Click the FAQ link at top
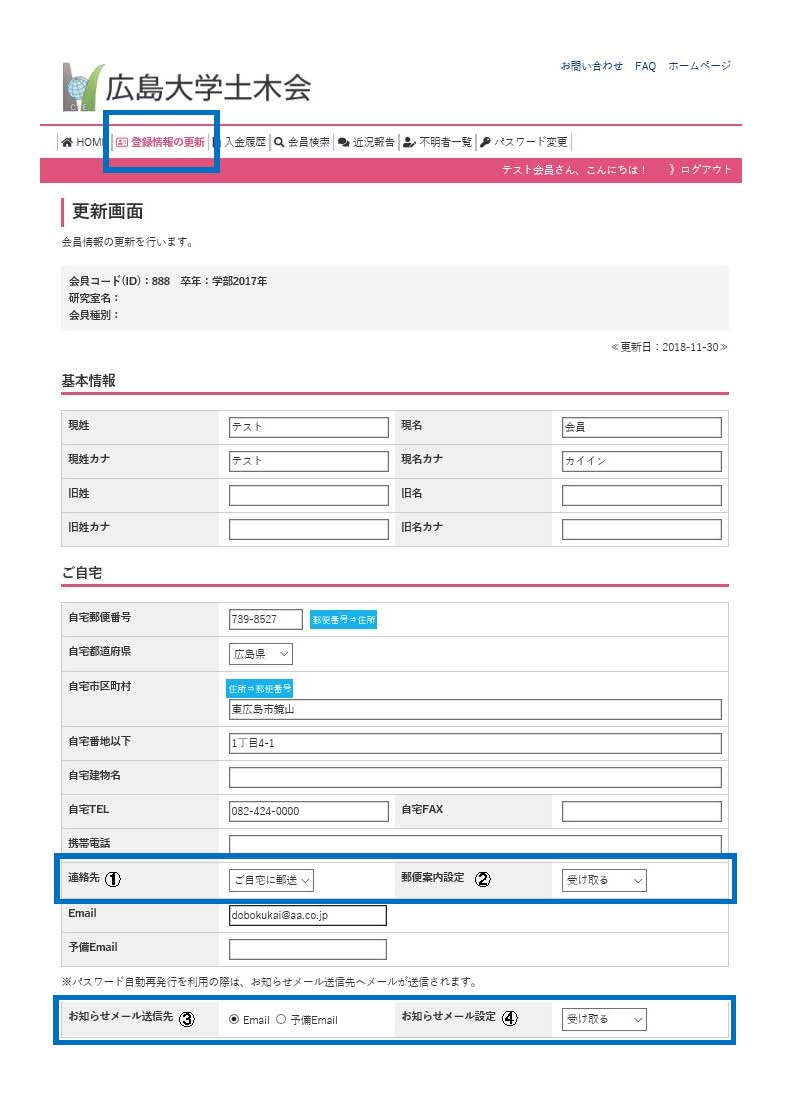The height and width of the screenshot is (1115, 800). pyautogui.click(x=645, y=66)
